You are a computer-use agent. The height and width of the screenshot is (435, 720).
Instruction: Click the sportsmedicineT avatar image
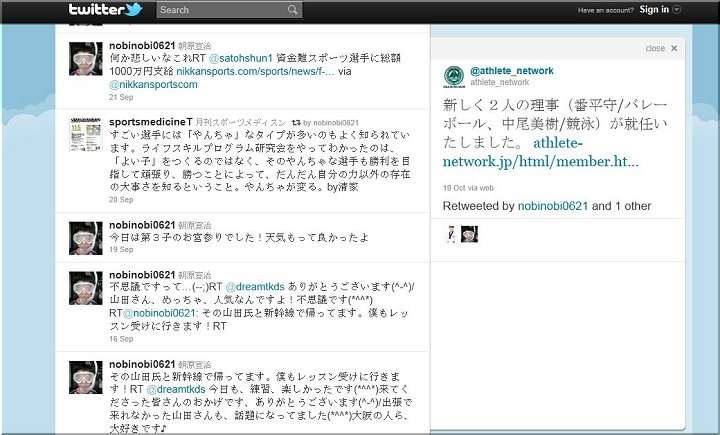click(x=84, y=136)
